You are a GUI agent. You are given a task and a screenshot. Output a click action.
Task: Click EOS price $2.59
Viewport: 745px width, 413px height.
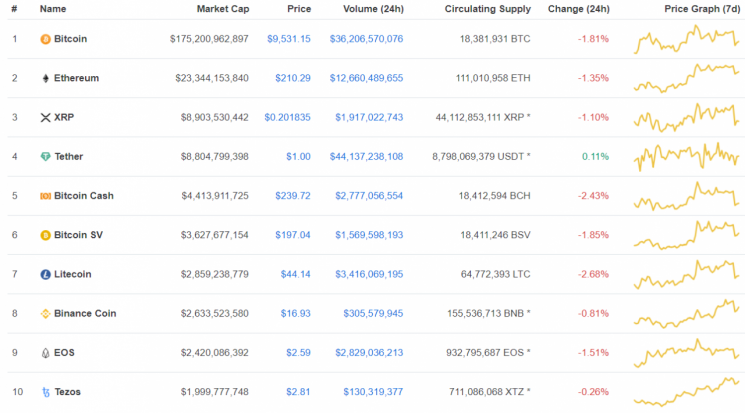click(298, 353)
